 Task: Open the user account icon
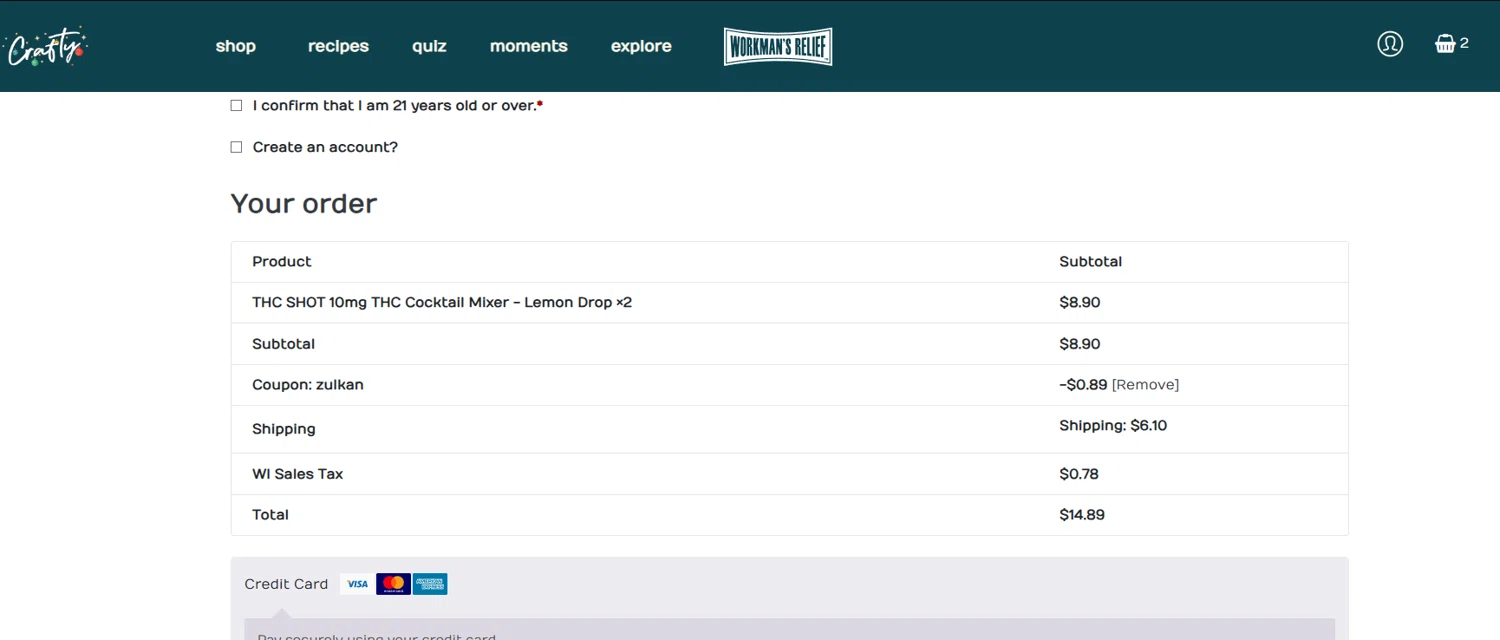pos(1390,44)
